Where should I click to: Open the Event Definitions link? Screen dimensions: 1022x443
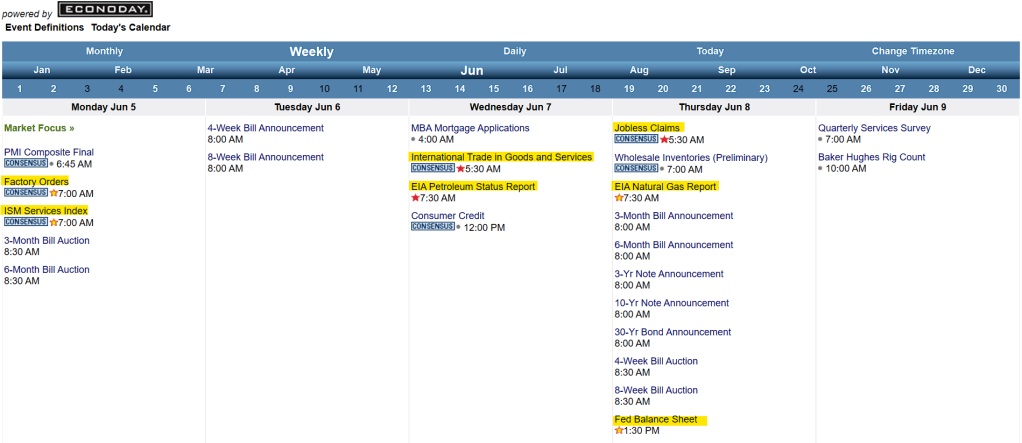[x=44, y=27]
